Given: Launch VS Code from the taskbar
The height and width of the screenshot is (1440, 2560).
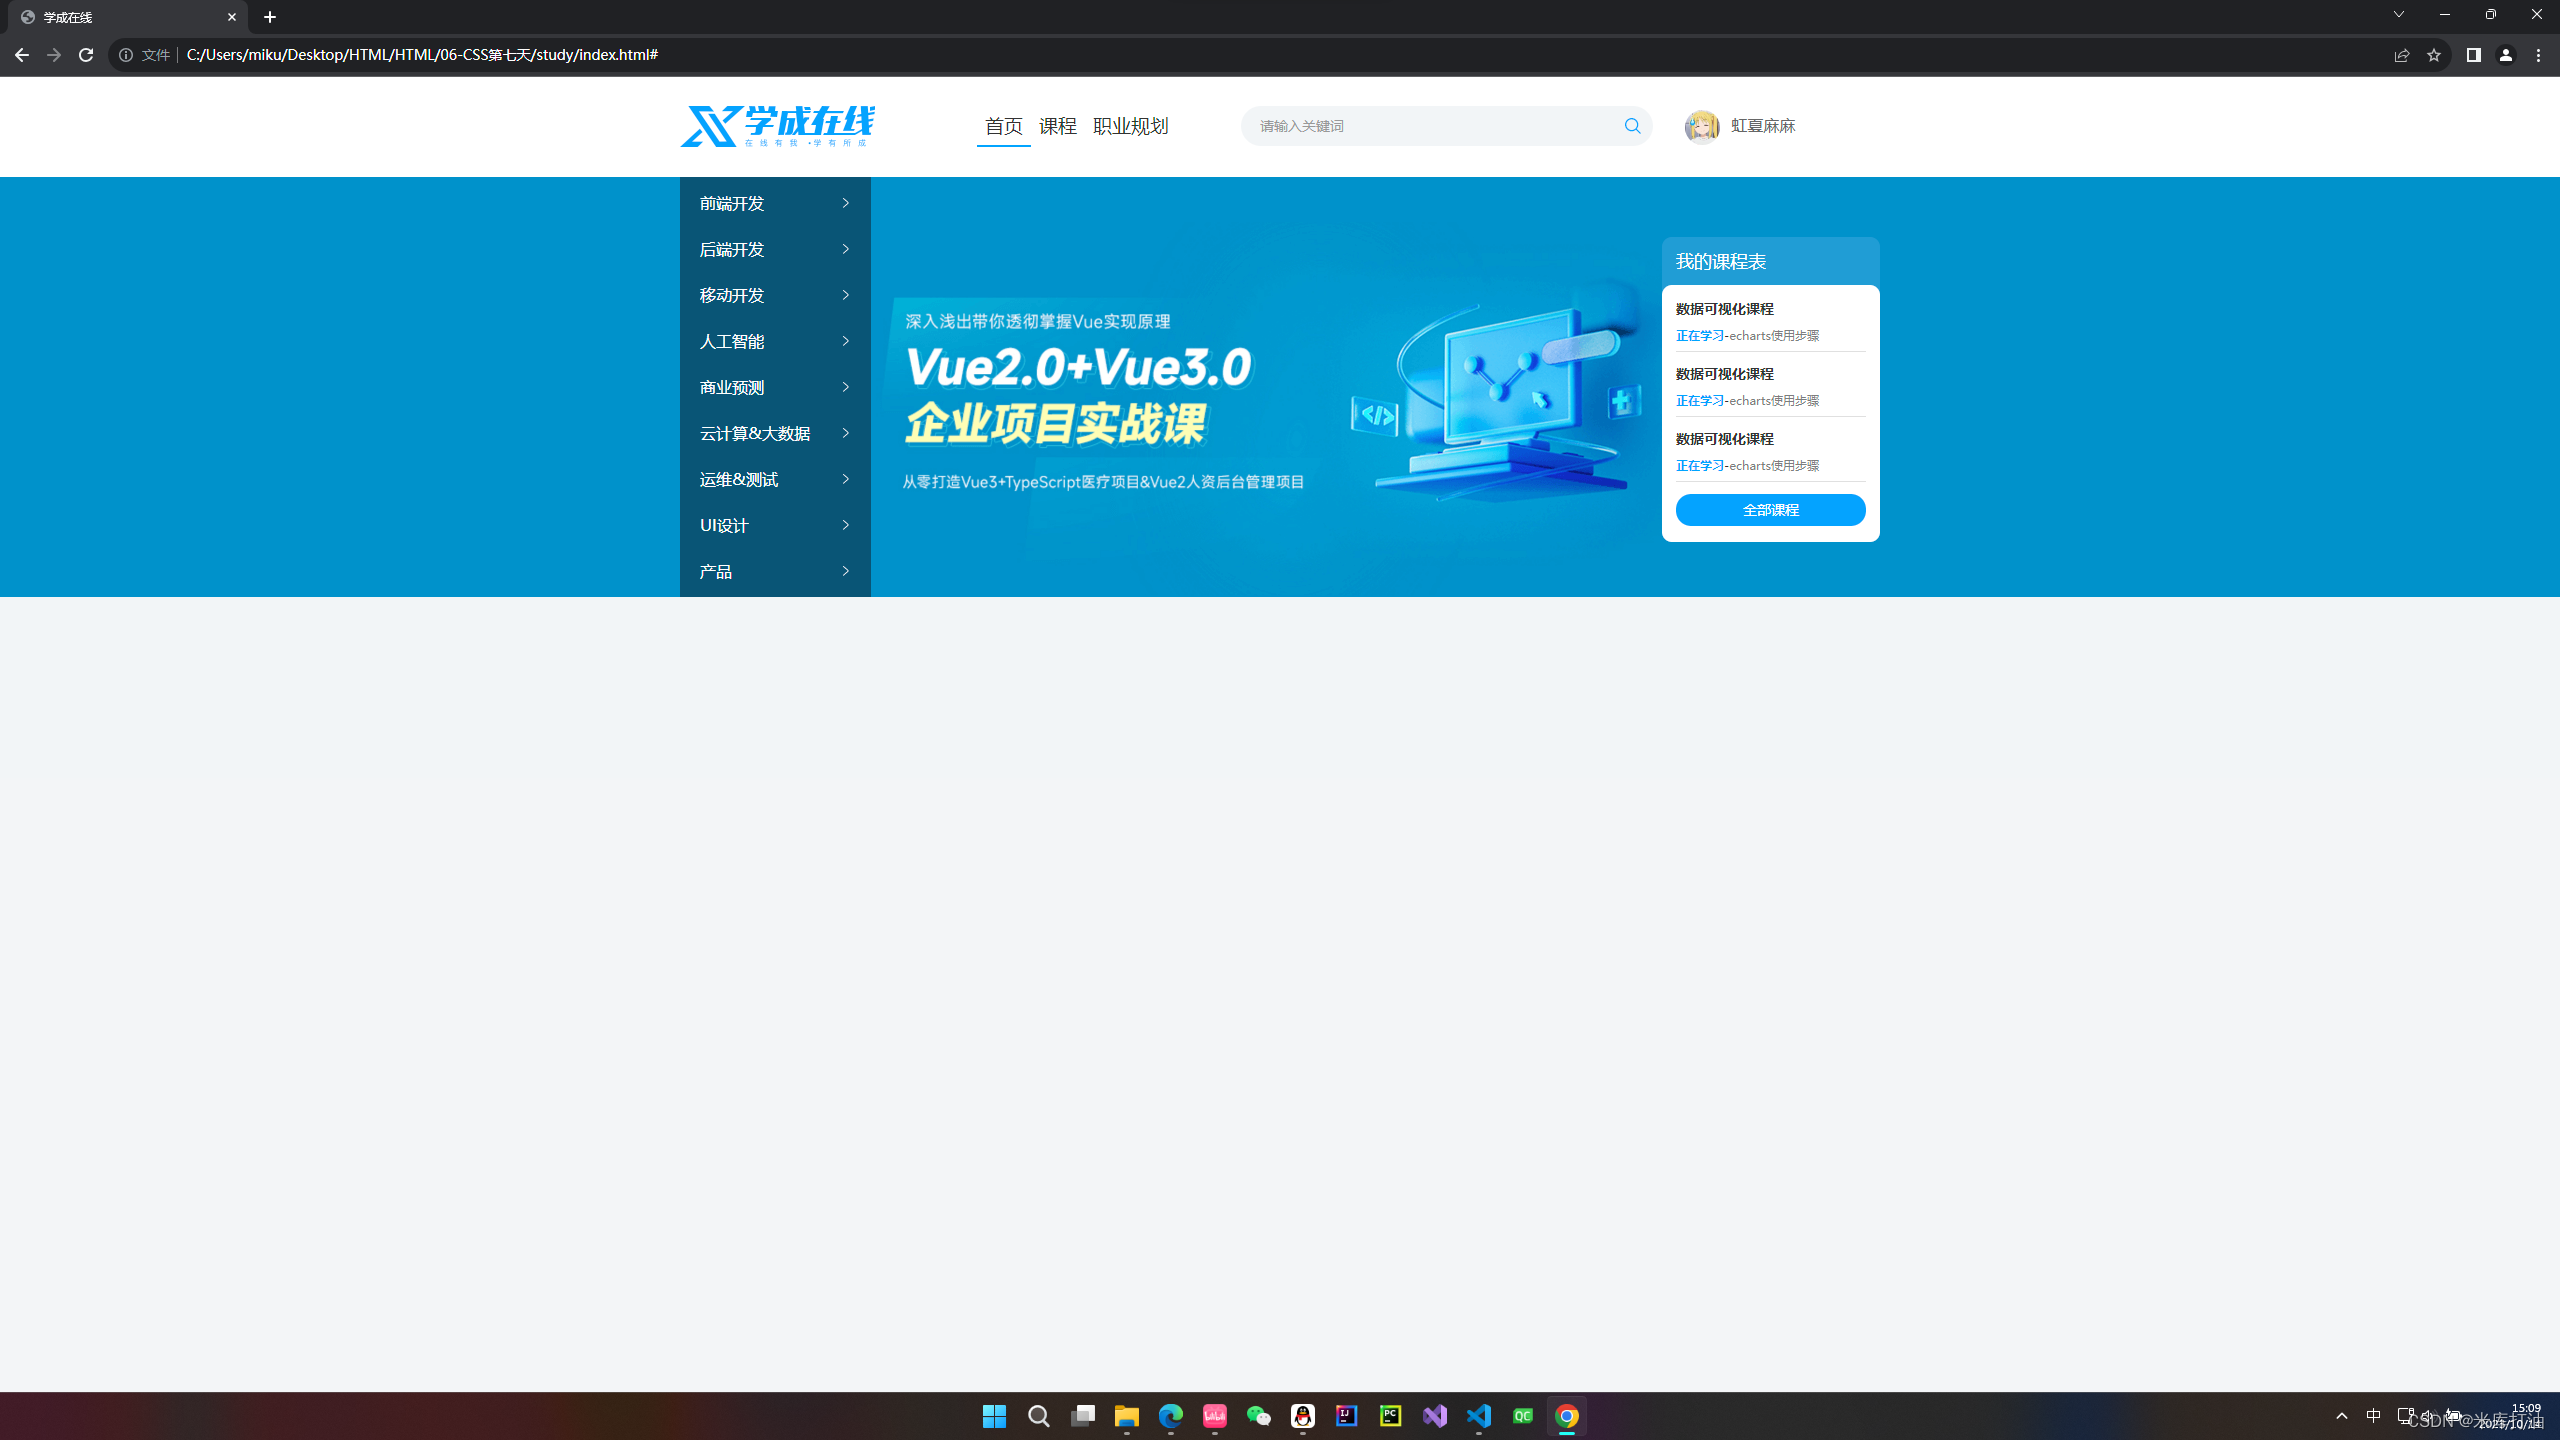Looking at the screenshot, I should (1479, 1416).
